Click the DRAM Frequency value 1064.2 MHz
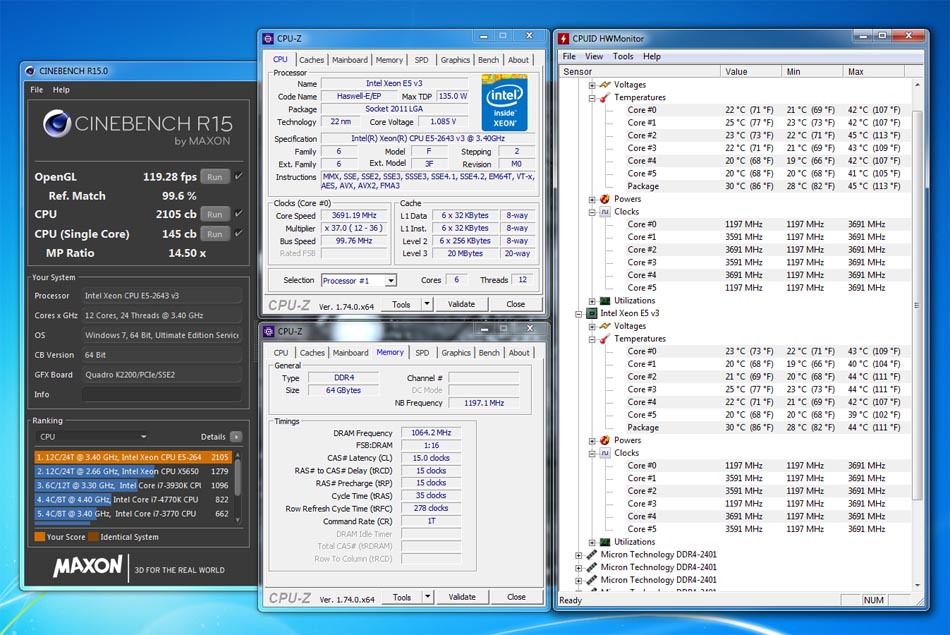950x635 pixels. (x=431, y=433)
